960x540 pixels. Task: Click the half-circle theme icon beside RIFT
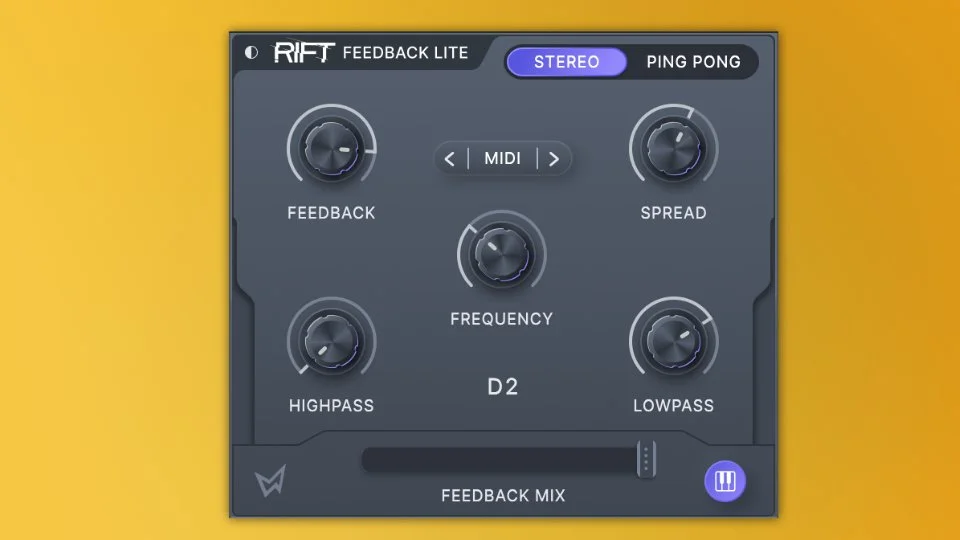point(251,53)
